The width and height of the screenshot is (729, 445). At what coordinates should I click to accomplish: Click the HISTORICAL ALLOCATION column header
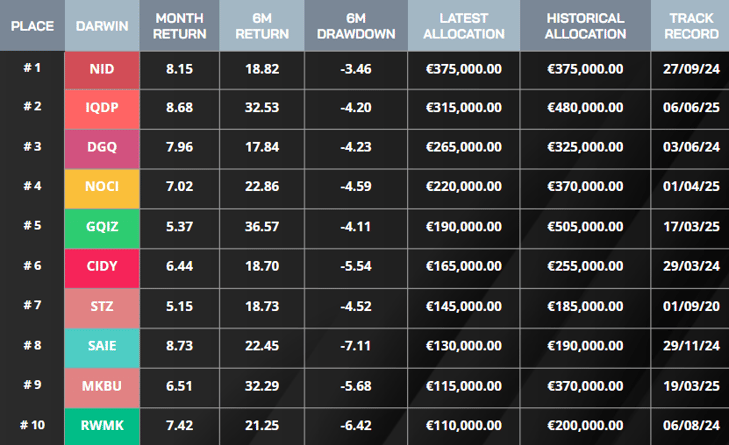point(585,26)
